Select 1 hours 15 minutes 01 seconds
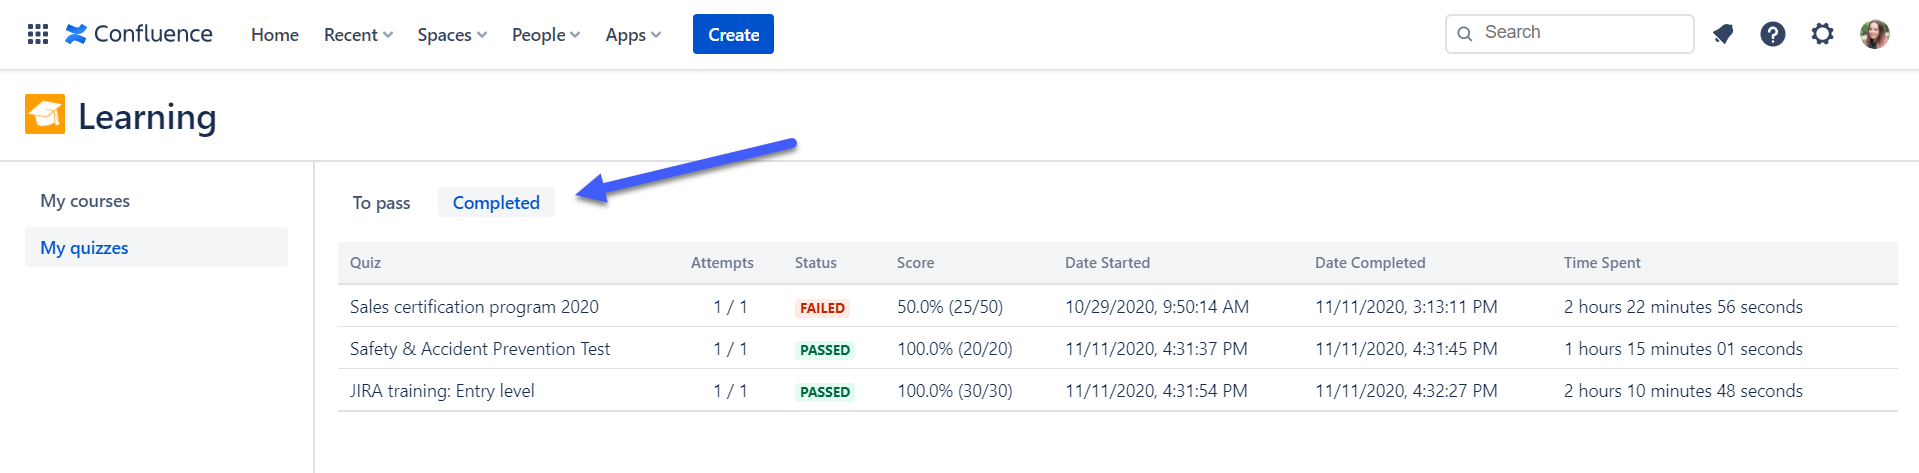 [x=1683, y=349]
